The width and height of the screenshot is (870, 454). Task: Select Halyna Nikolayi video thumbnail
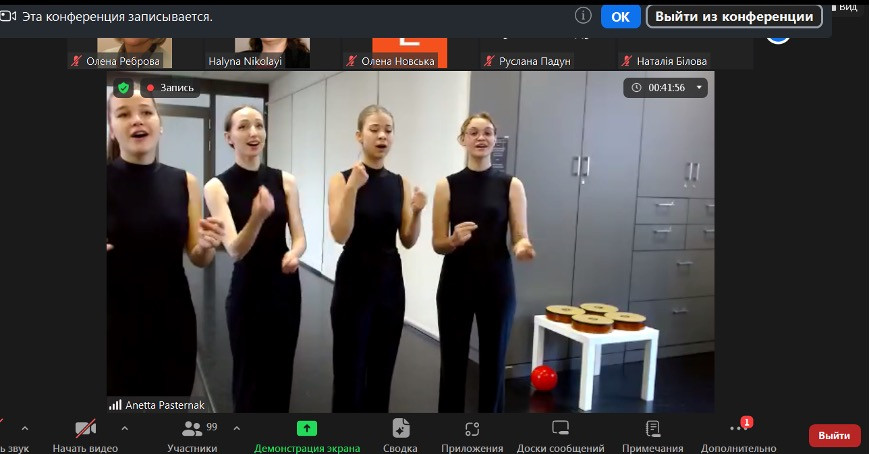tap(272, 53)
